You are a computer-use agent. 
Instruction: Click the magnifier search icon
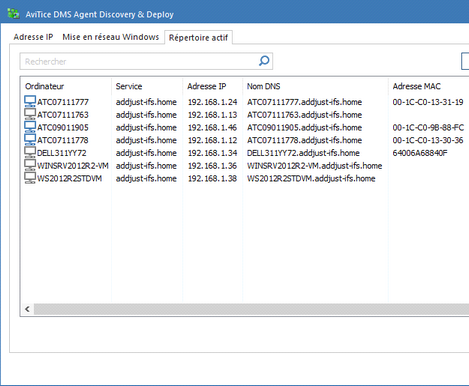click(264, 61)
